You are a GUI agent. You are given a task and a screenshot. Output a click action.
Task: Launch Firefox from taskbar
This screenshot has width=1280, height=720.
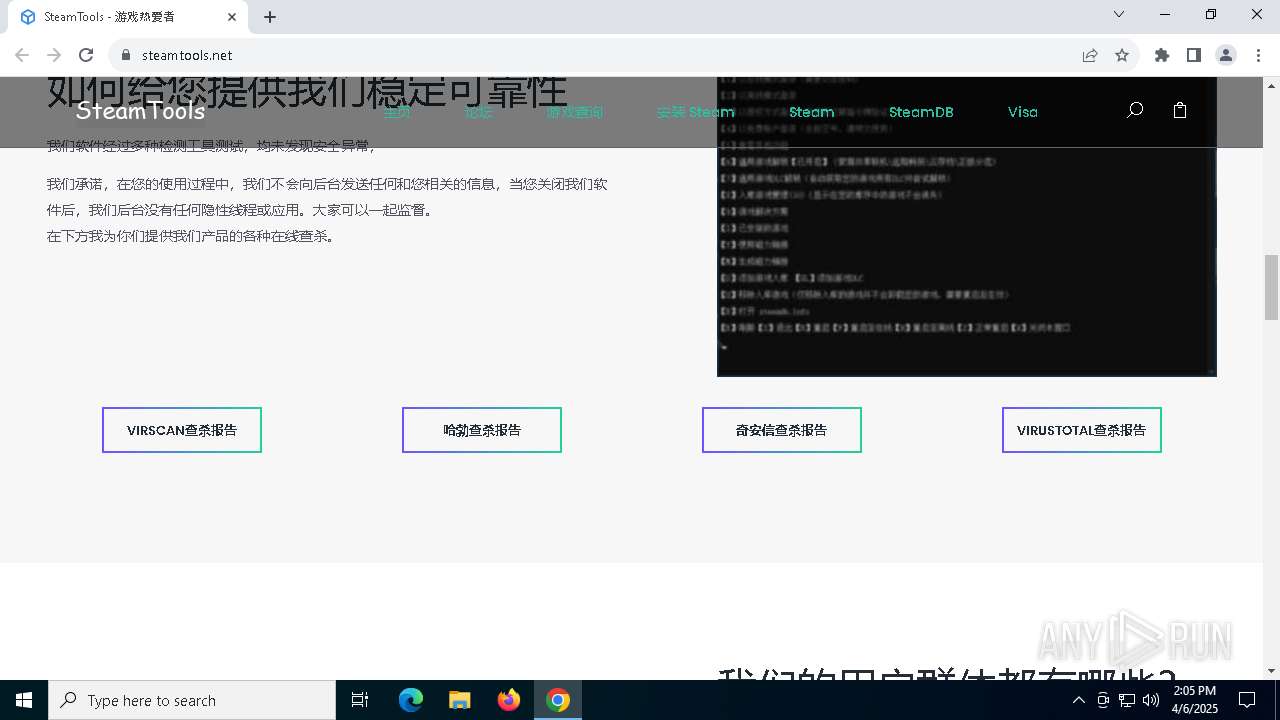[x=509, y=700]
